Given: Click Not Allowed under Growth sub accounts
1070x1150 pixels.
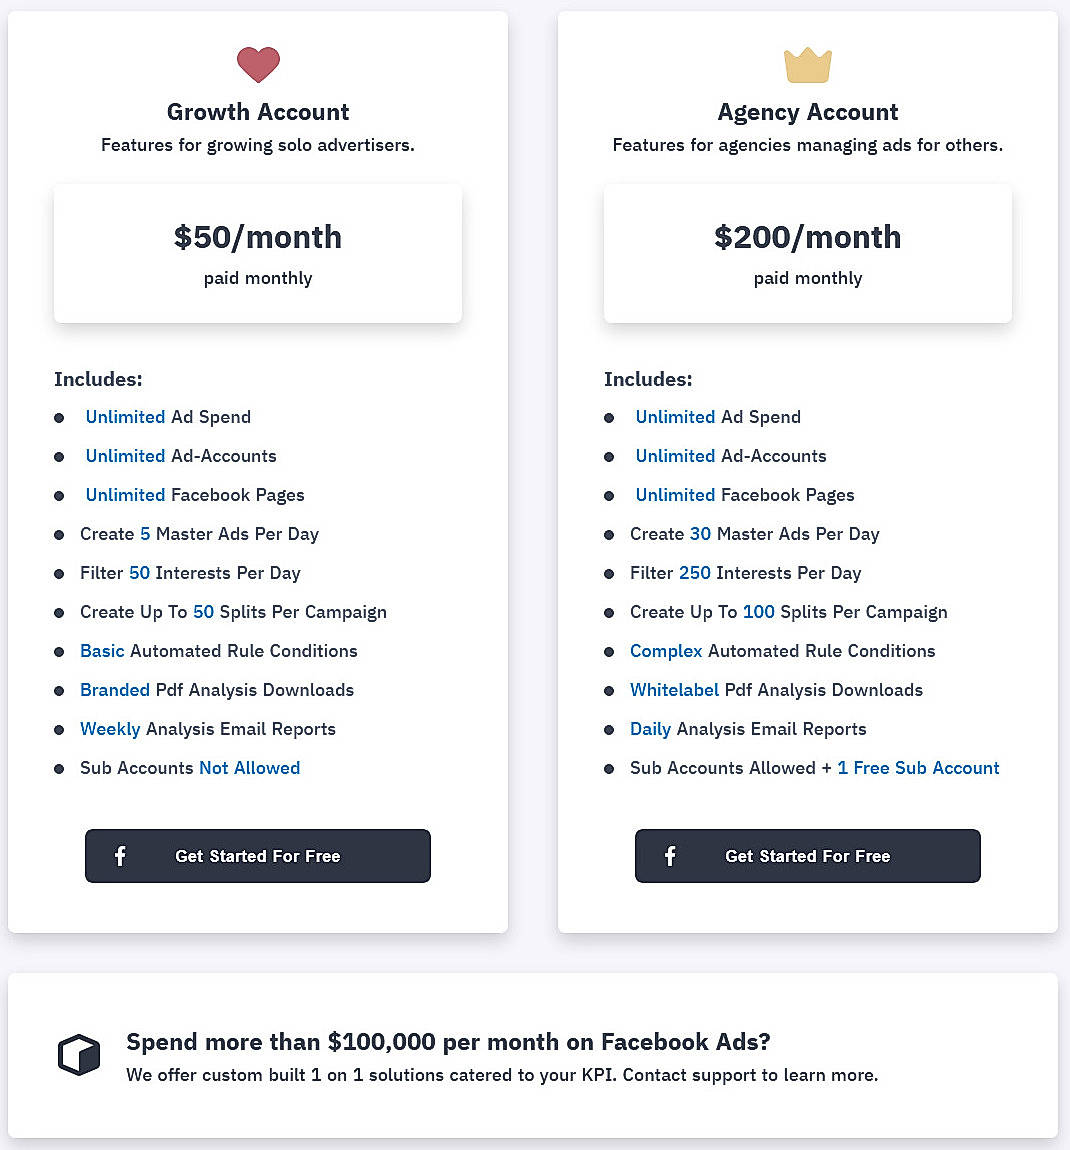Looking at the screenshot, I should pos(249,768).
